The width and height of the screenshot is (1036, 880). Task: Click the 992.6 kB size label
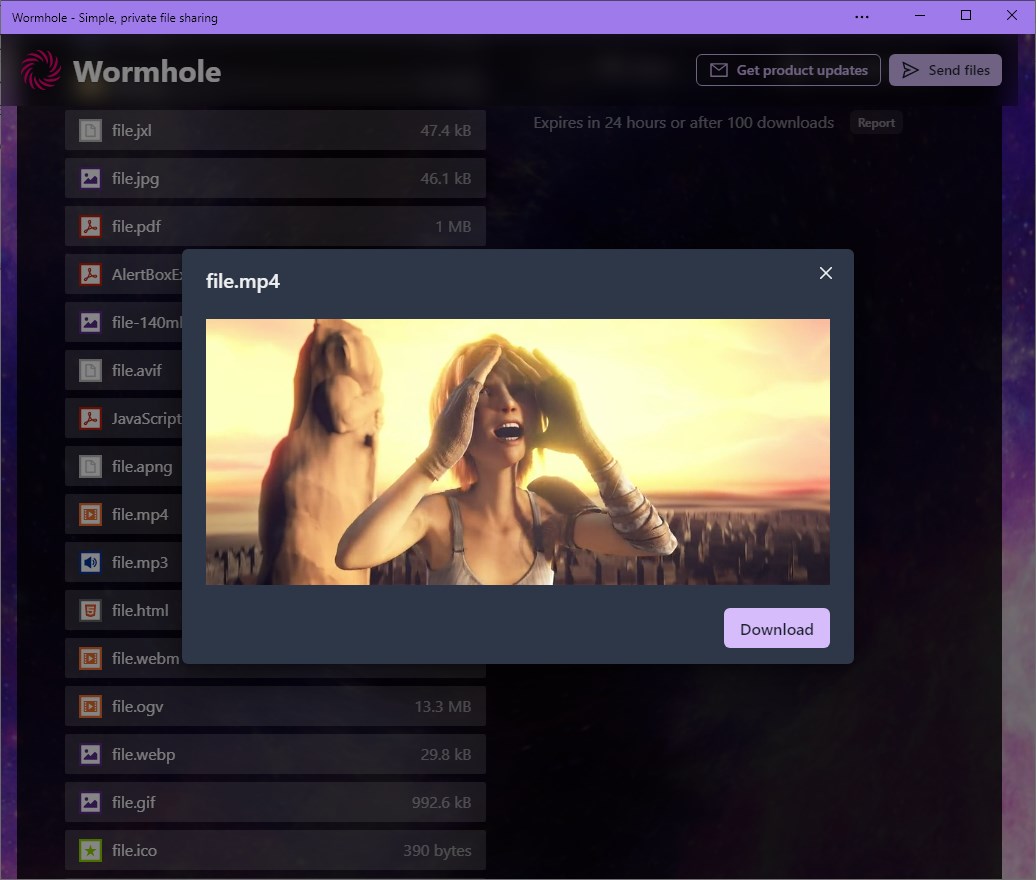click(441, 802)
